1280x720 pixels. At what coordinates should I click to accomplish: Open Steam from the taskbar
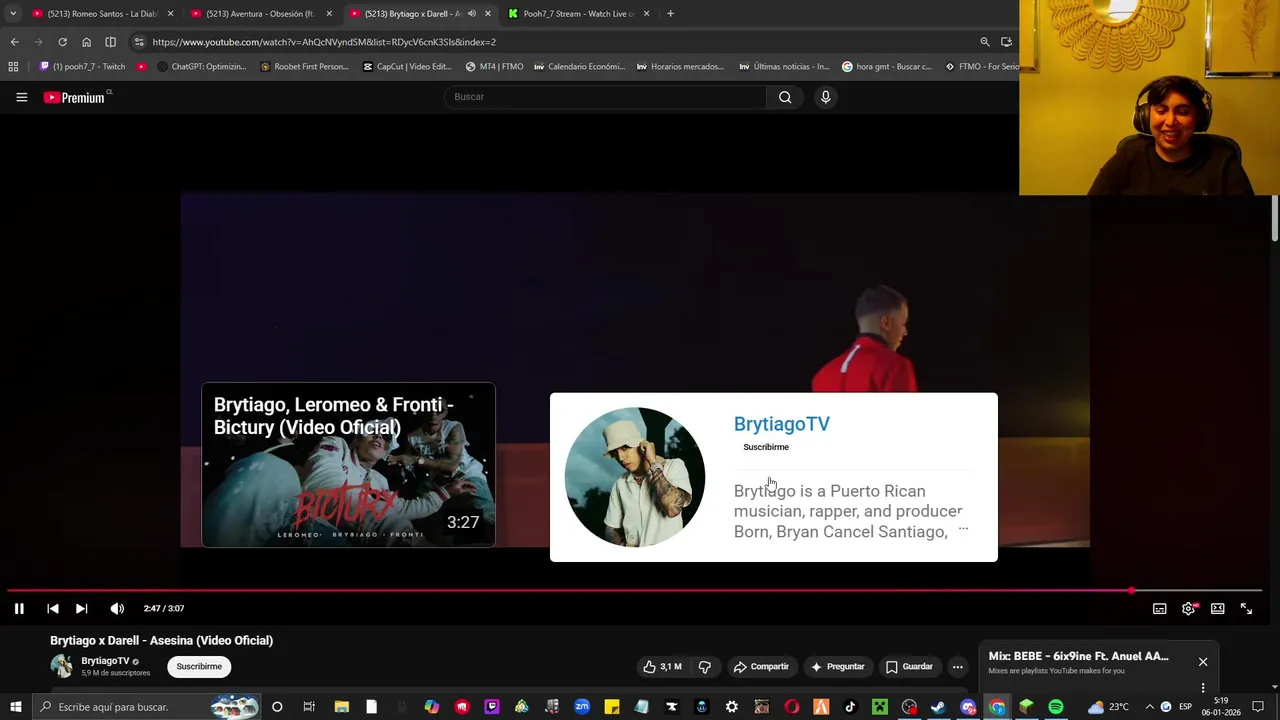coord(938,707)
